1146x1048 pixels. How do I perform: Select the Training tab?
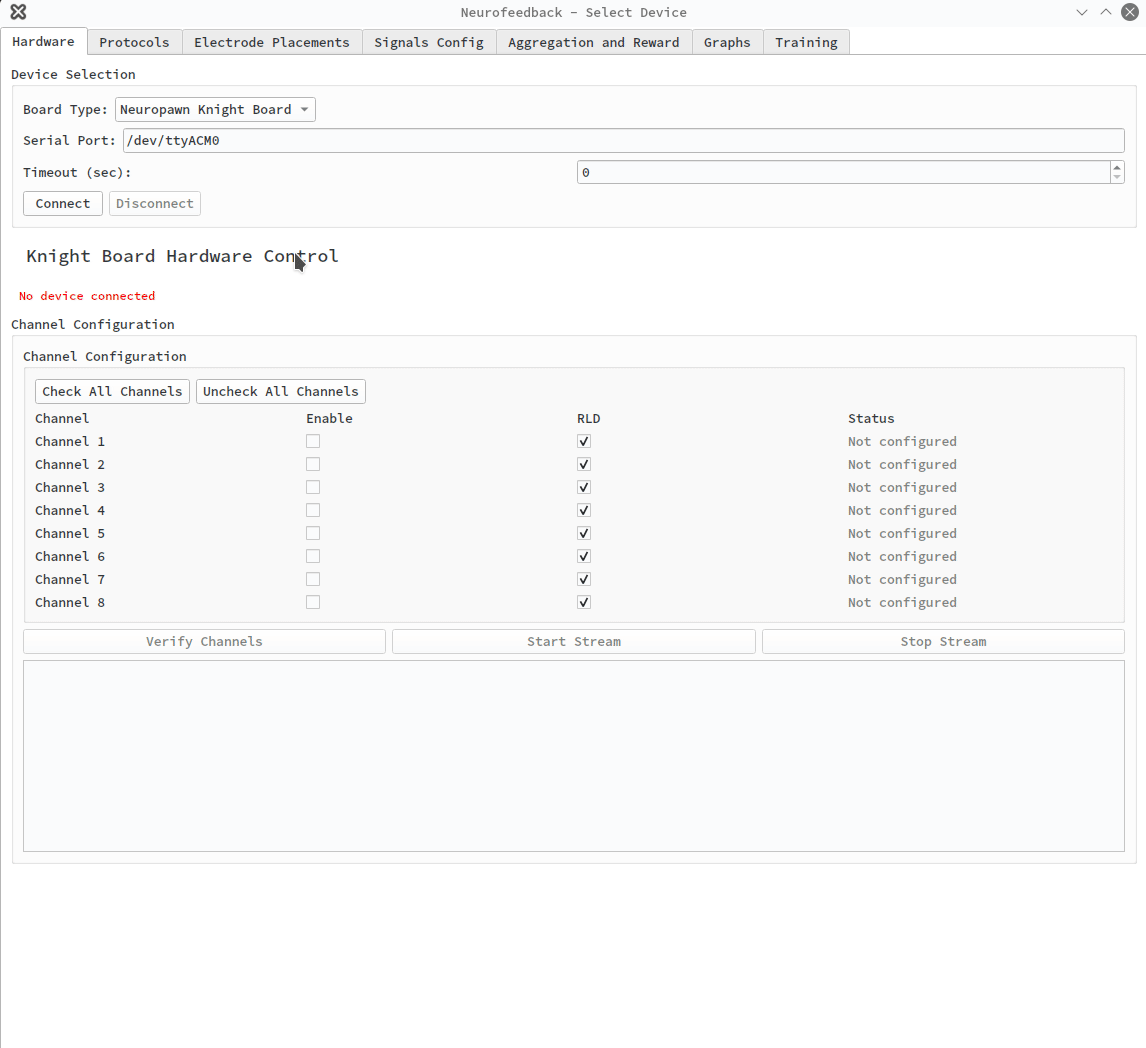pyautogui.click(x=806, y=42)
